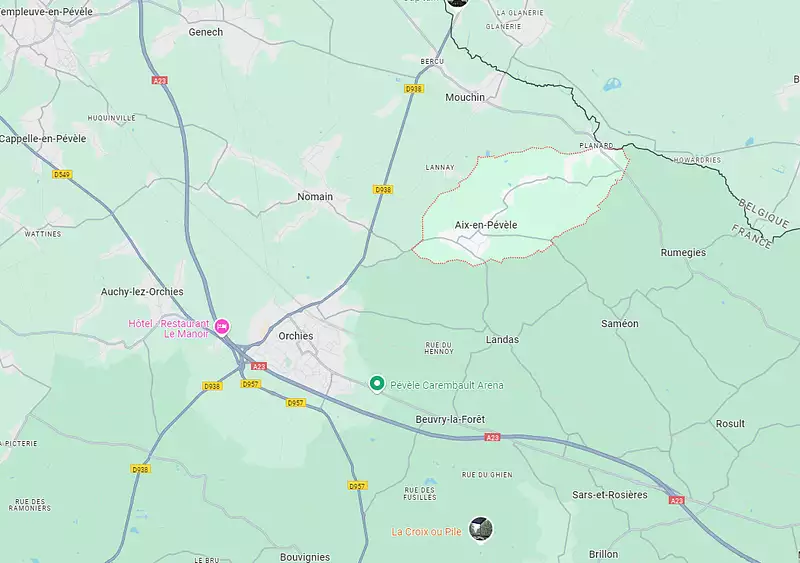
Task: Select the green Pévèle Carembault Arena marker
Action: click(x=377, y=384)
